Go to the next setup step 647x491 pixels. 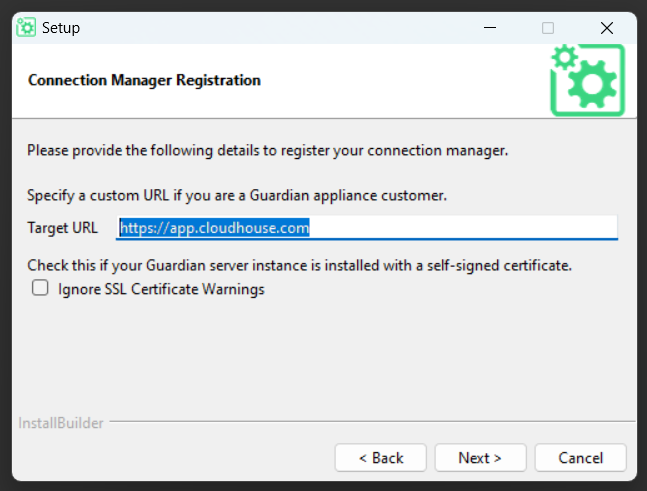click(x=480, y=458)
